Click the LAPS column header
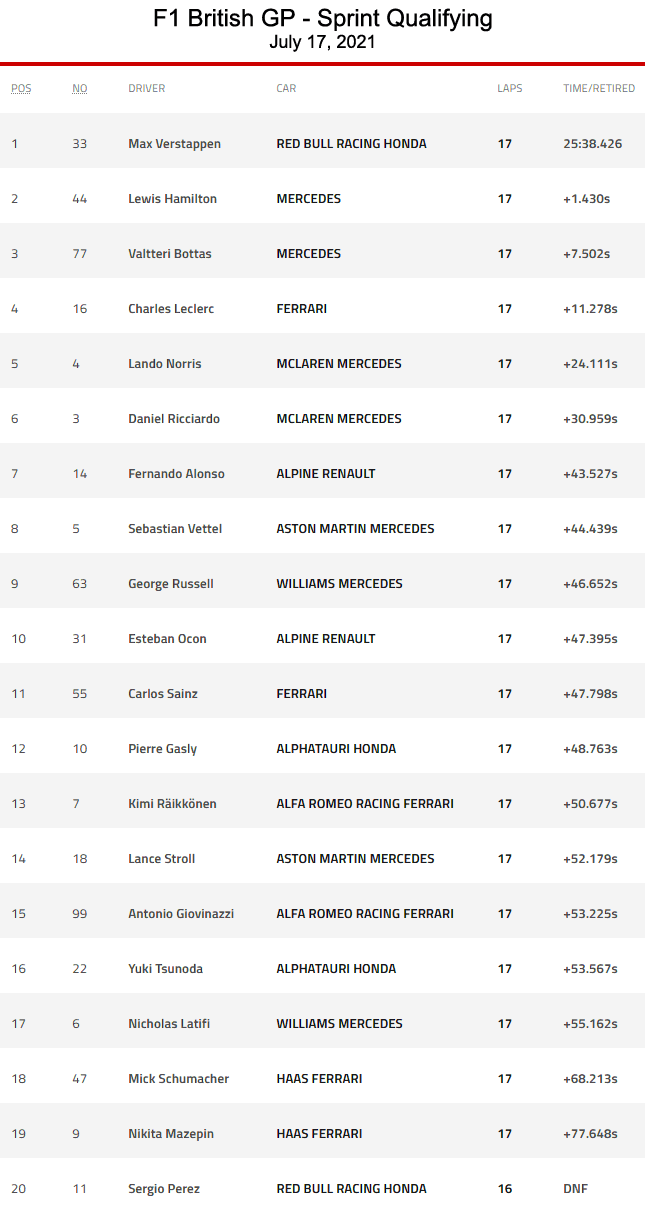 click(509, 88)
